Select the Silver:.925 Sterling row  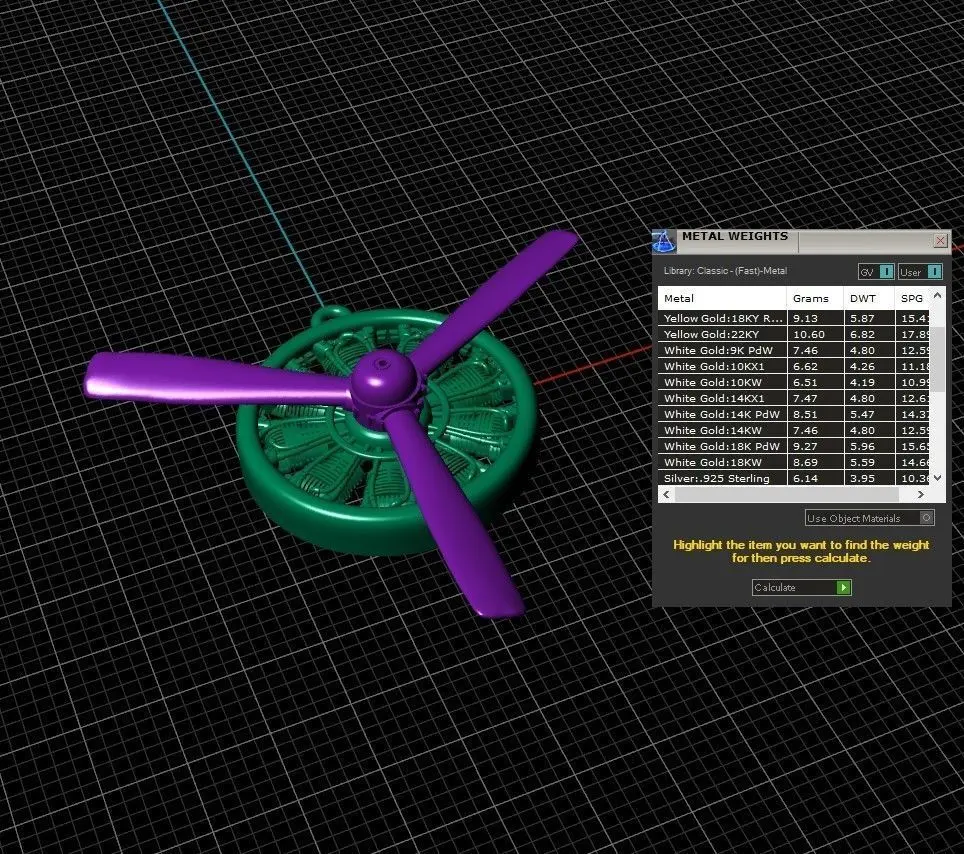794,478
